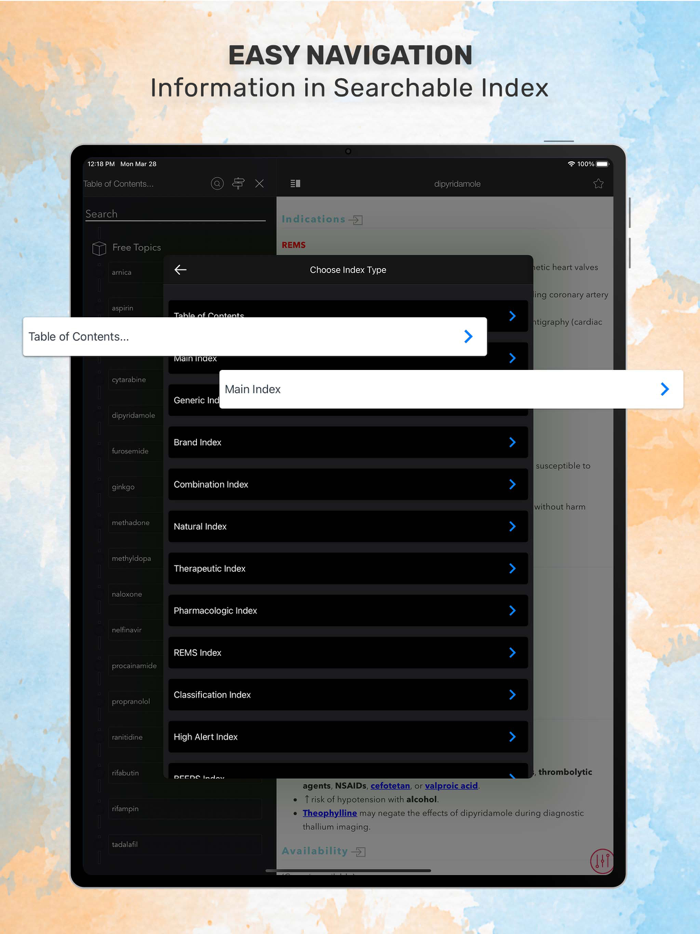
Task: Close the sidebar with the X icon
Action: click(260, 183)
